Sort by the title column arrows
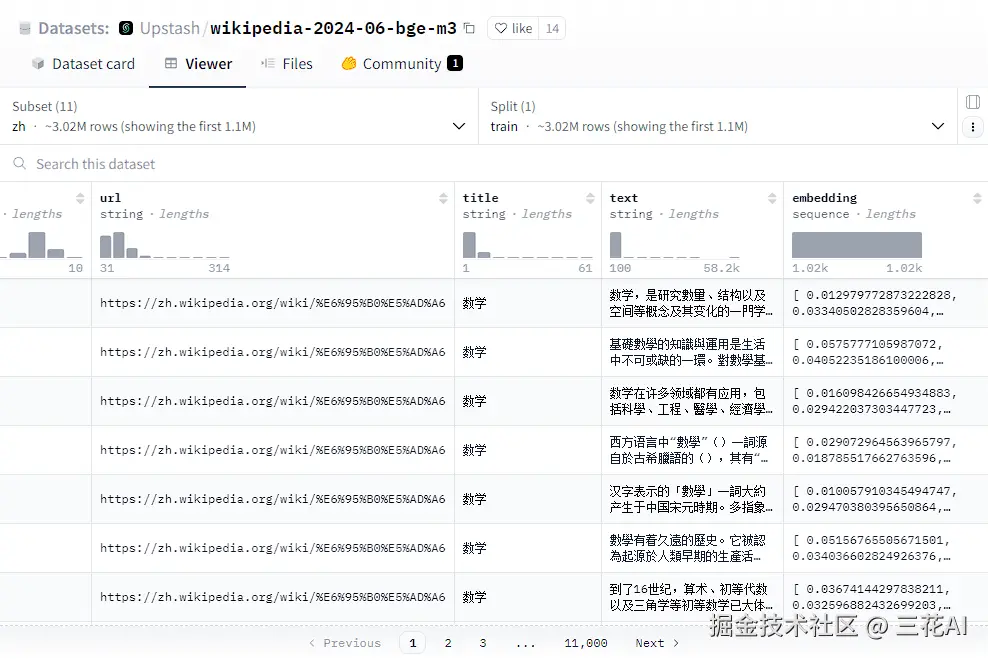Image resolution: width=988 pixels, height=659 pixels. pyautogui.click(x=590, y=198)
